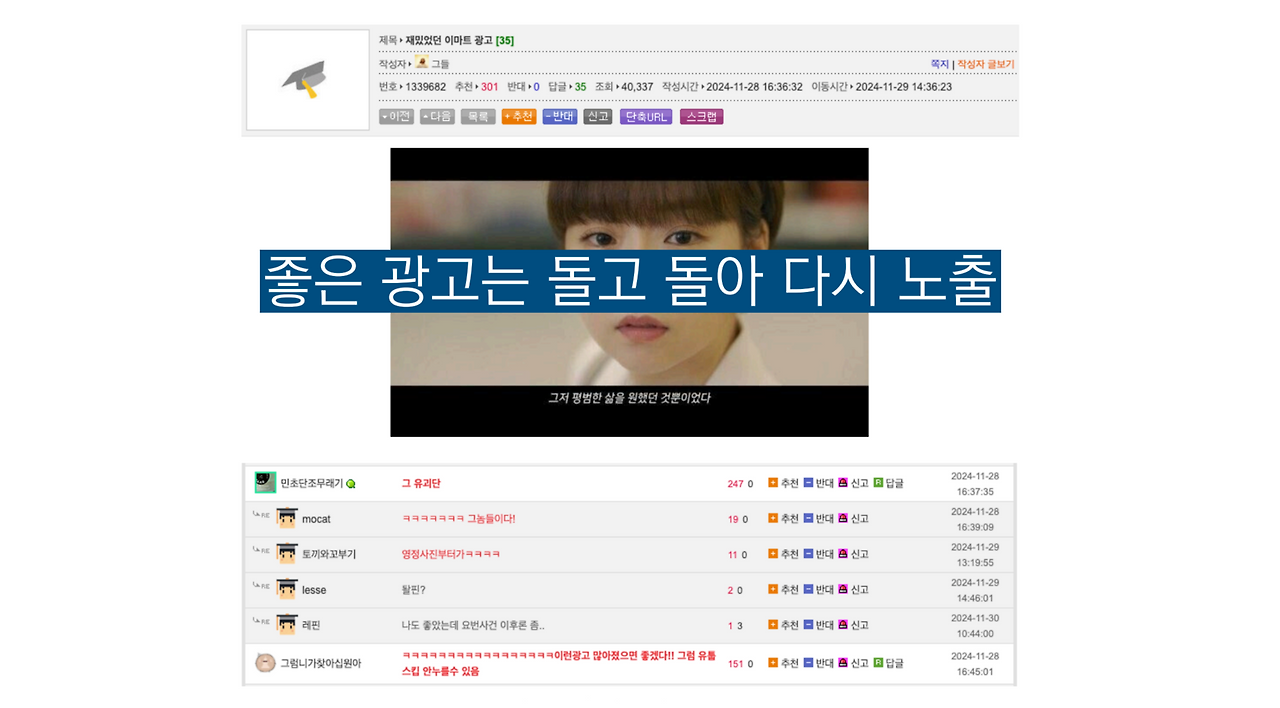Expand the up arrow on the 다음 button
1280x708 pixels.
tap(425, 116)
